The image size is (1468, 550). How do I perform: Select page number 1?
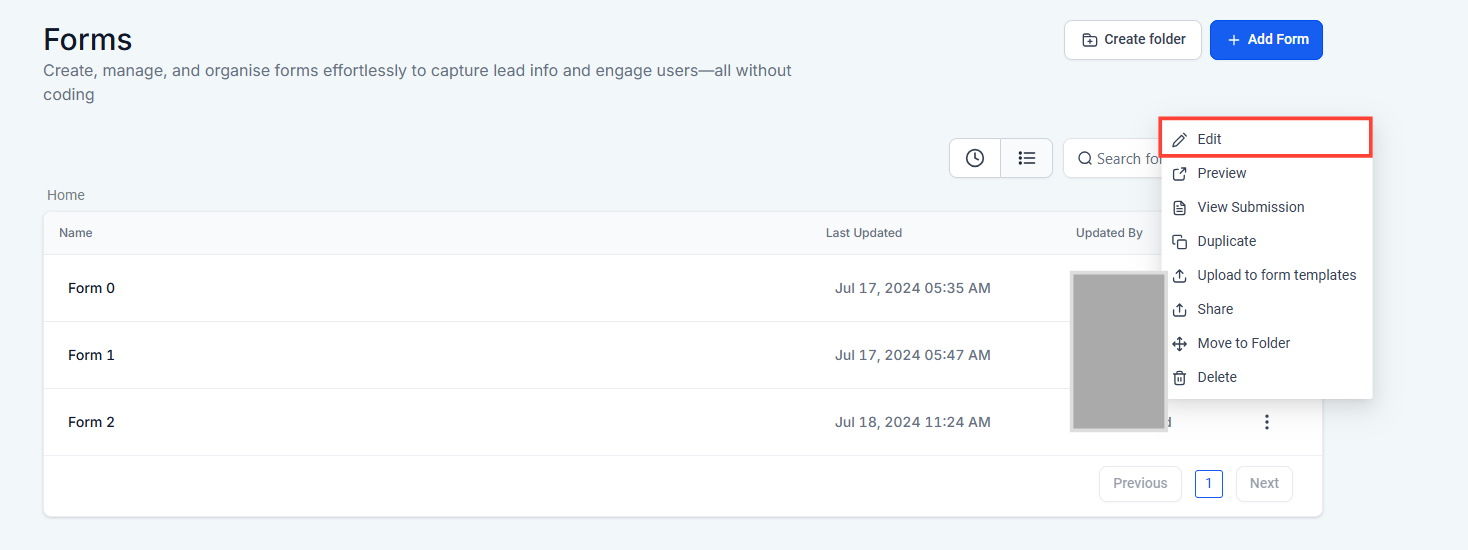click(1208, 484)
